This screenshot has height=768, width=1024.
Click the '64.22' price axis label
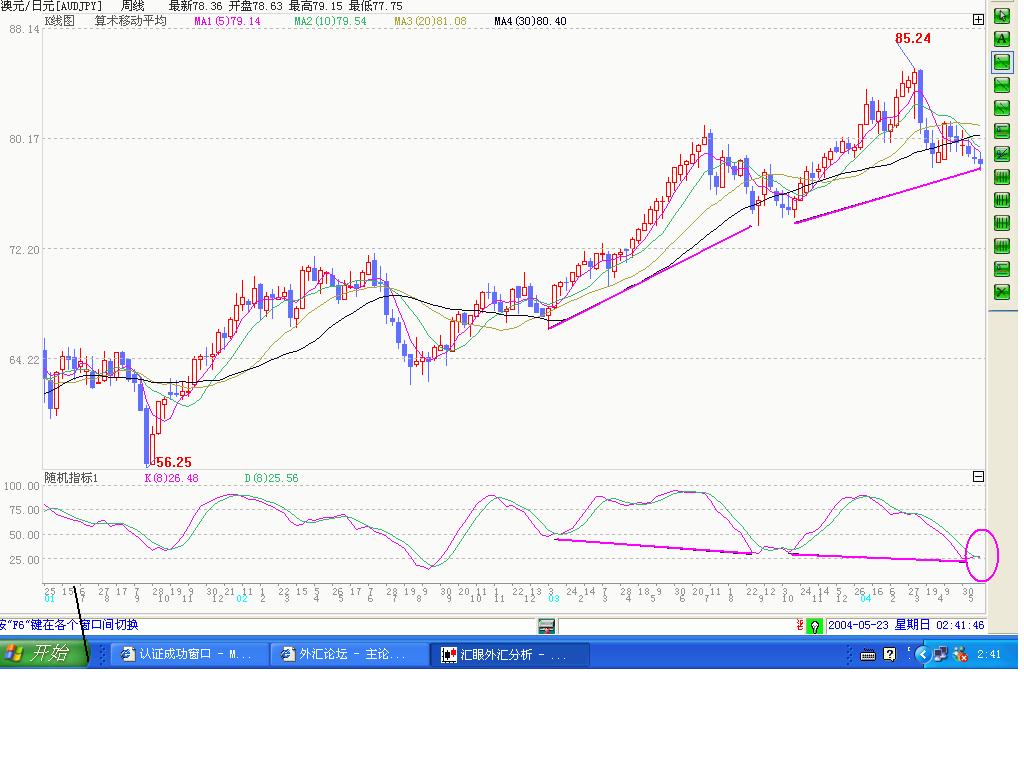[24, 360]
